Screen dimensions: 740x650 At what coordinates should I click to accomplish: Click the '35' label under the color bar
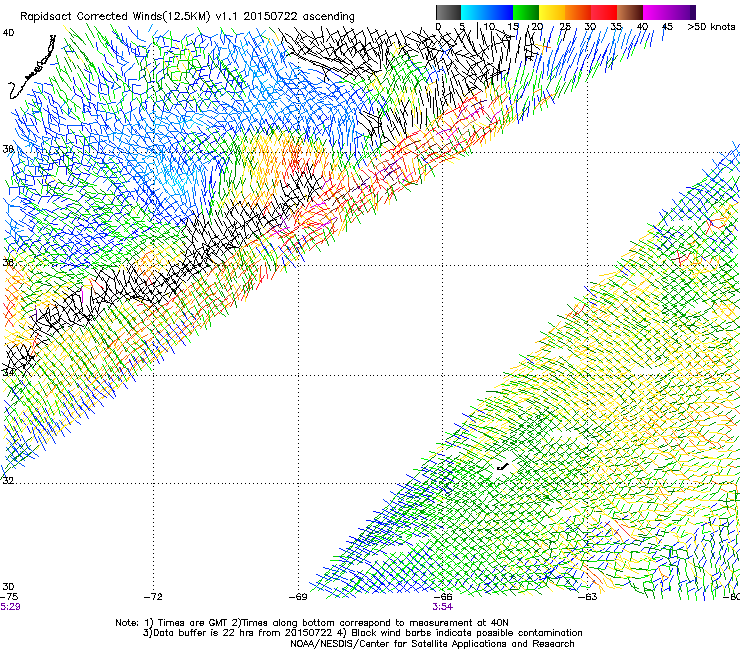point(616,27)
